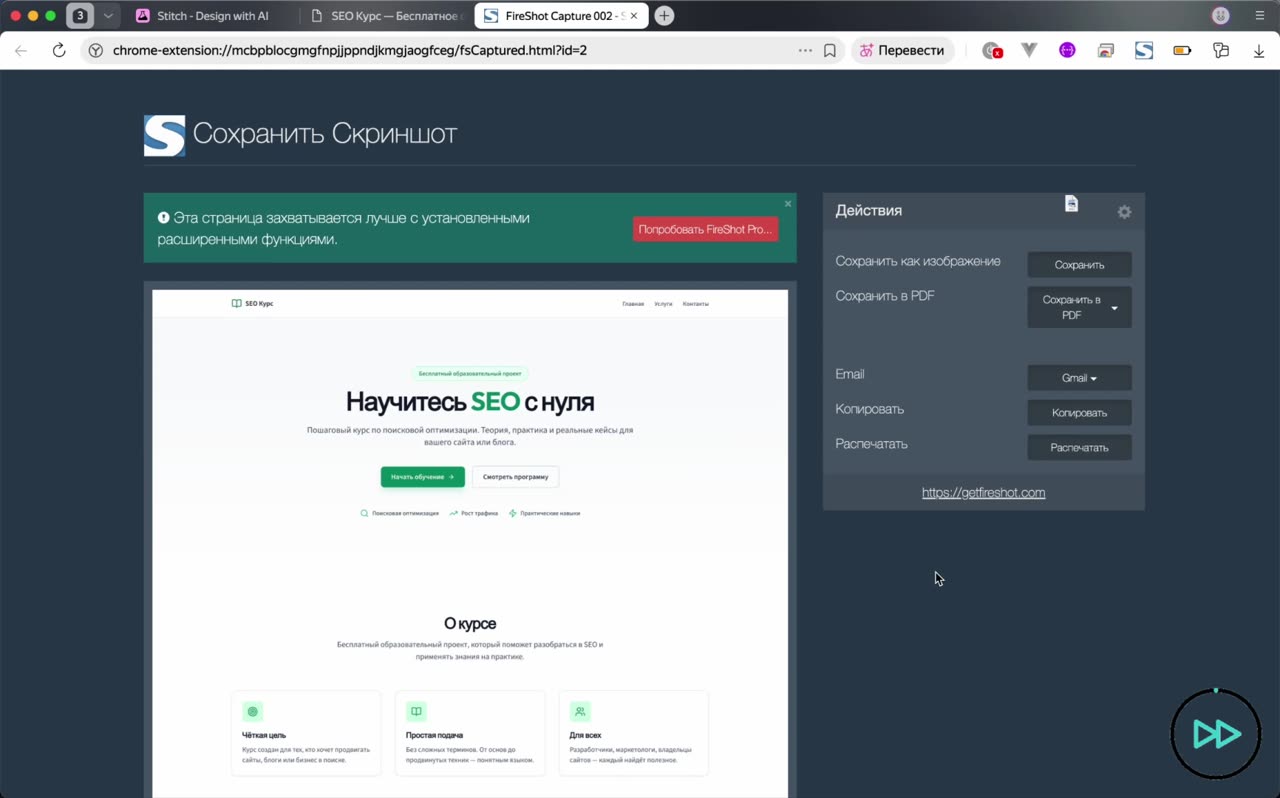1280x798 pixels.
Task: Click the Перевести translate button
Action: click(x=903, y=50)
